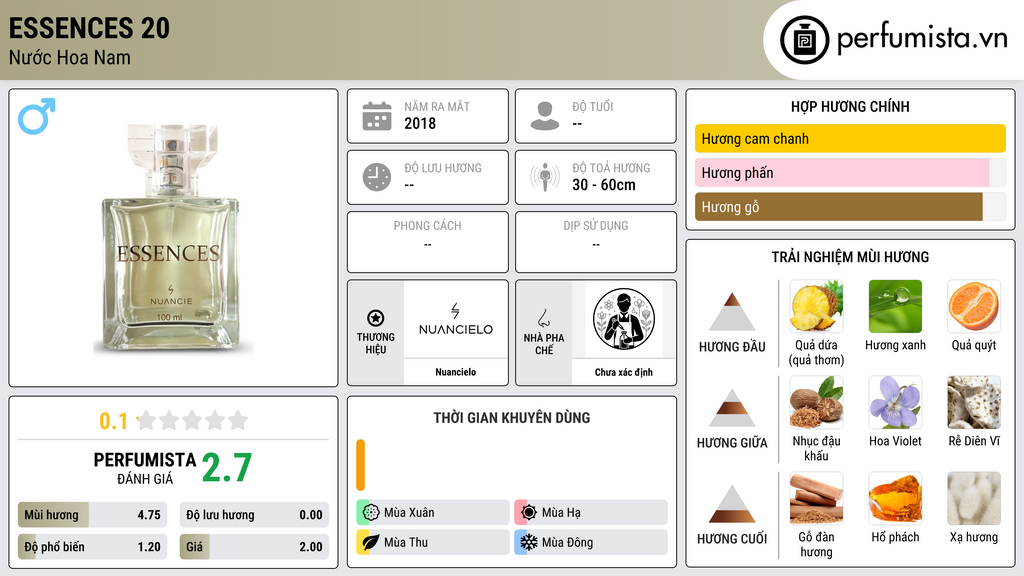Select the Gỗ đàn hương sandalwood image

click(816, 498)
